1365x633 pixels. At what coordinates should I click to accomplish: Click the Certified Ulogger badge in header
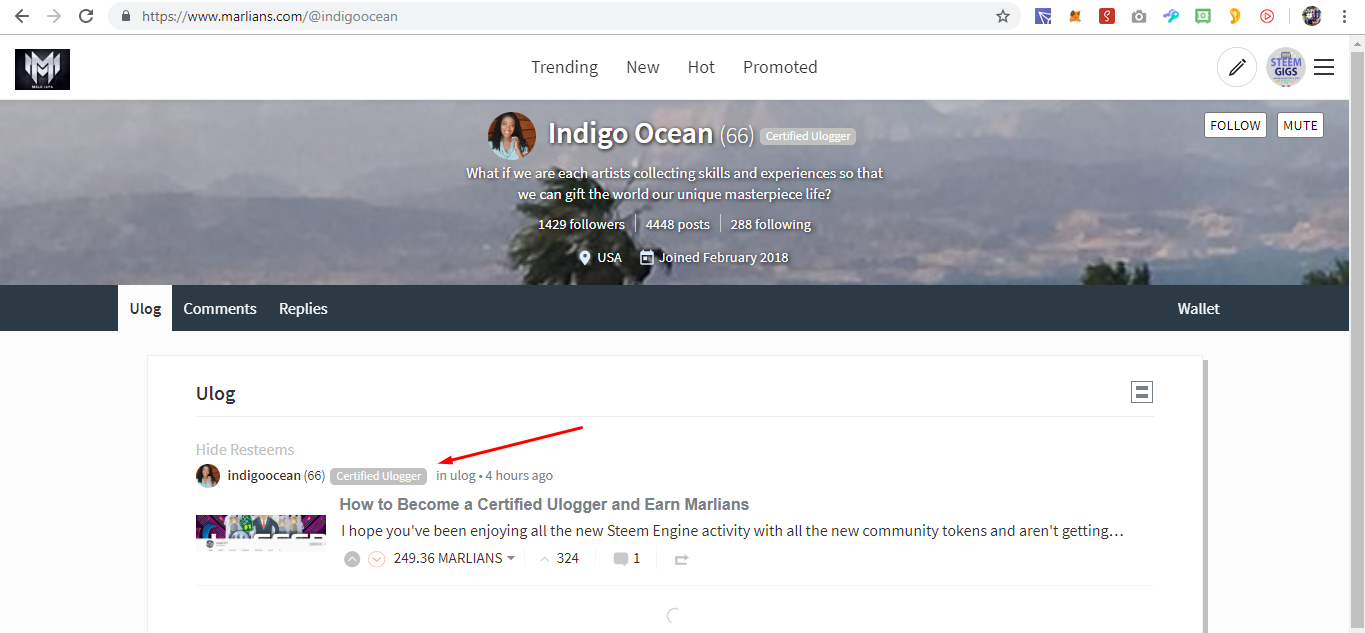tap(808, 136)
